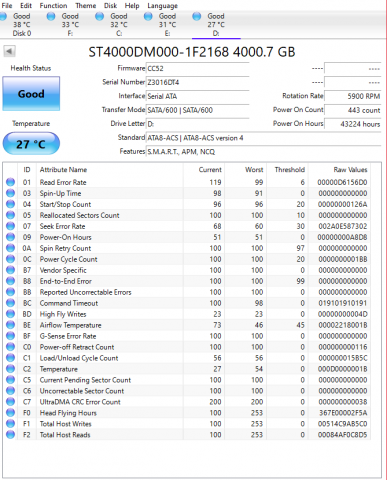Click the status orb for Total Host Reads
The height and width of the screenshot is (480, 387).
pos(11,435)
